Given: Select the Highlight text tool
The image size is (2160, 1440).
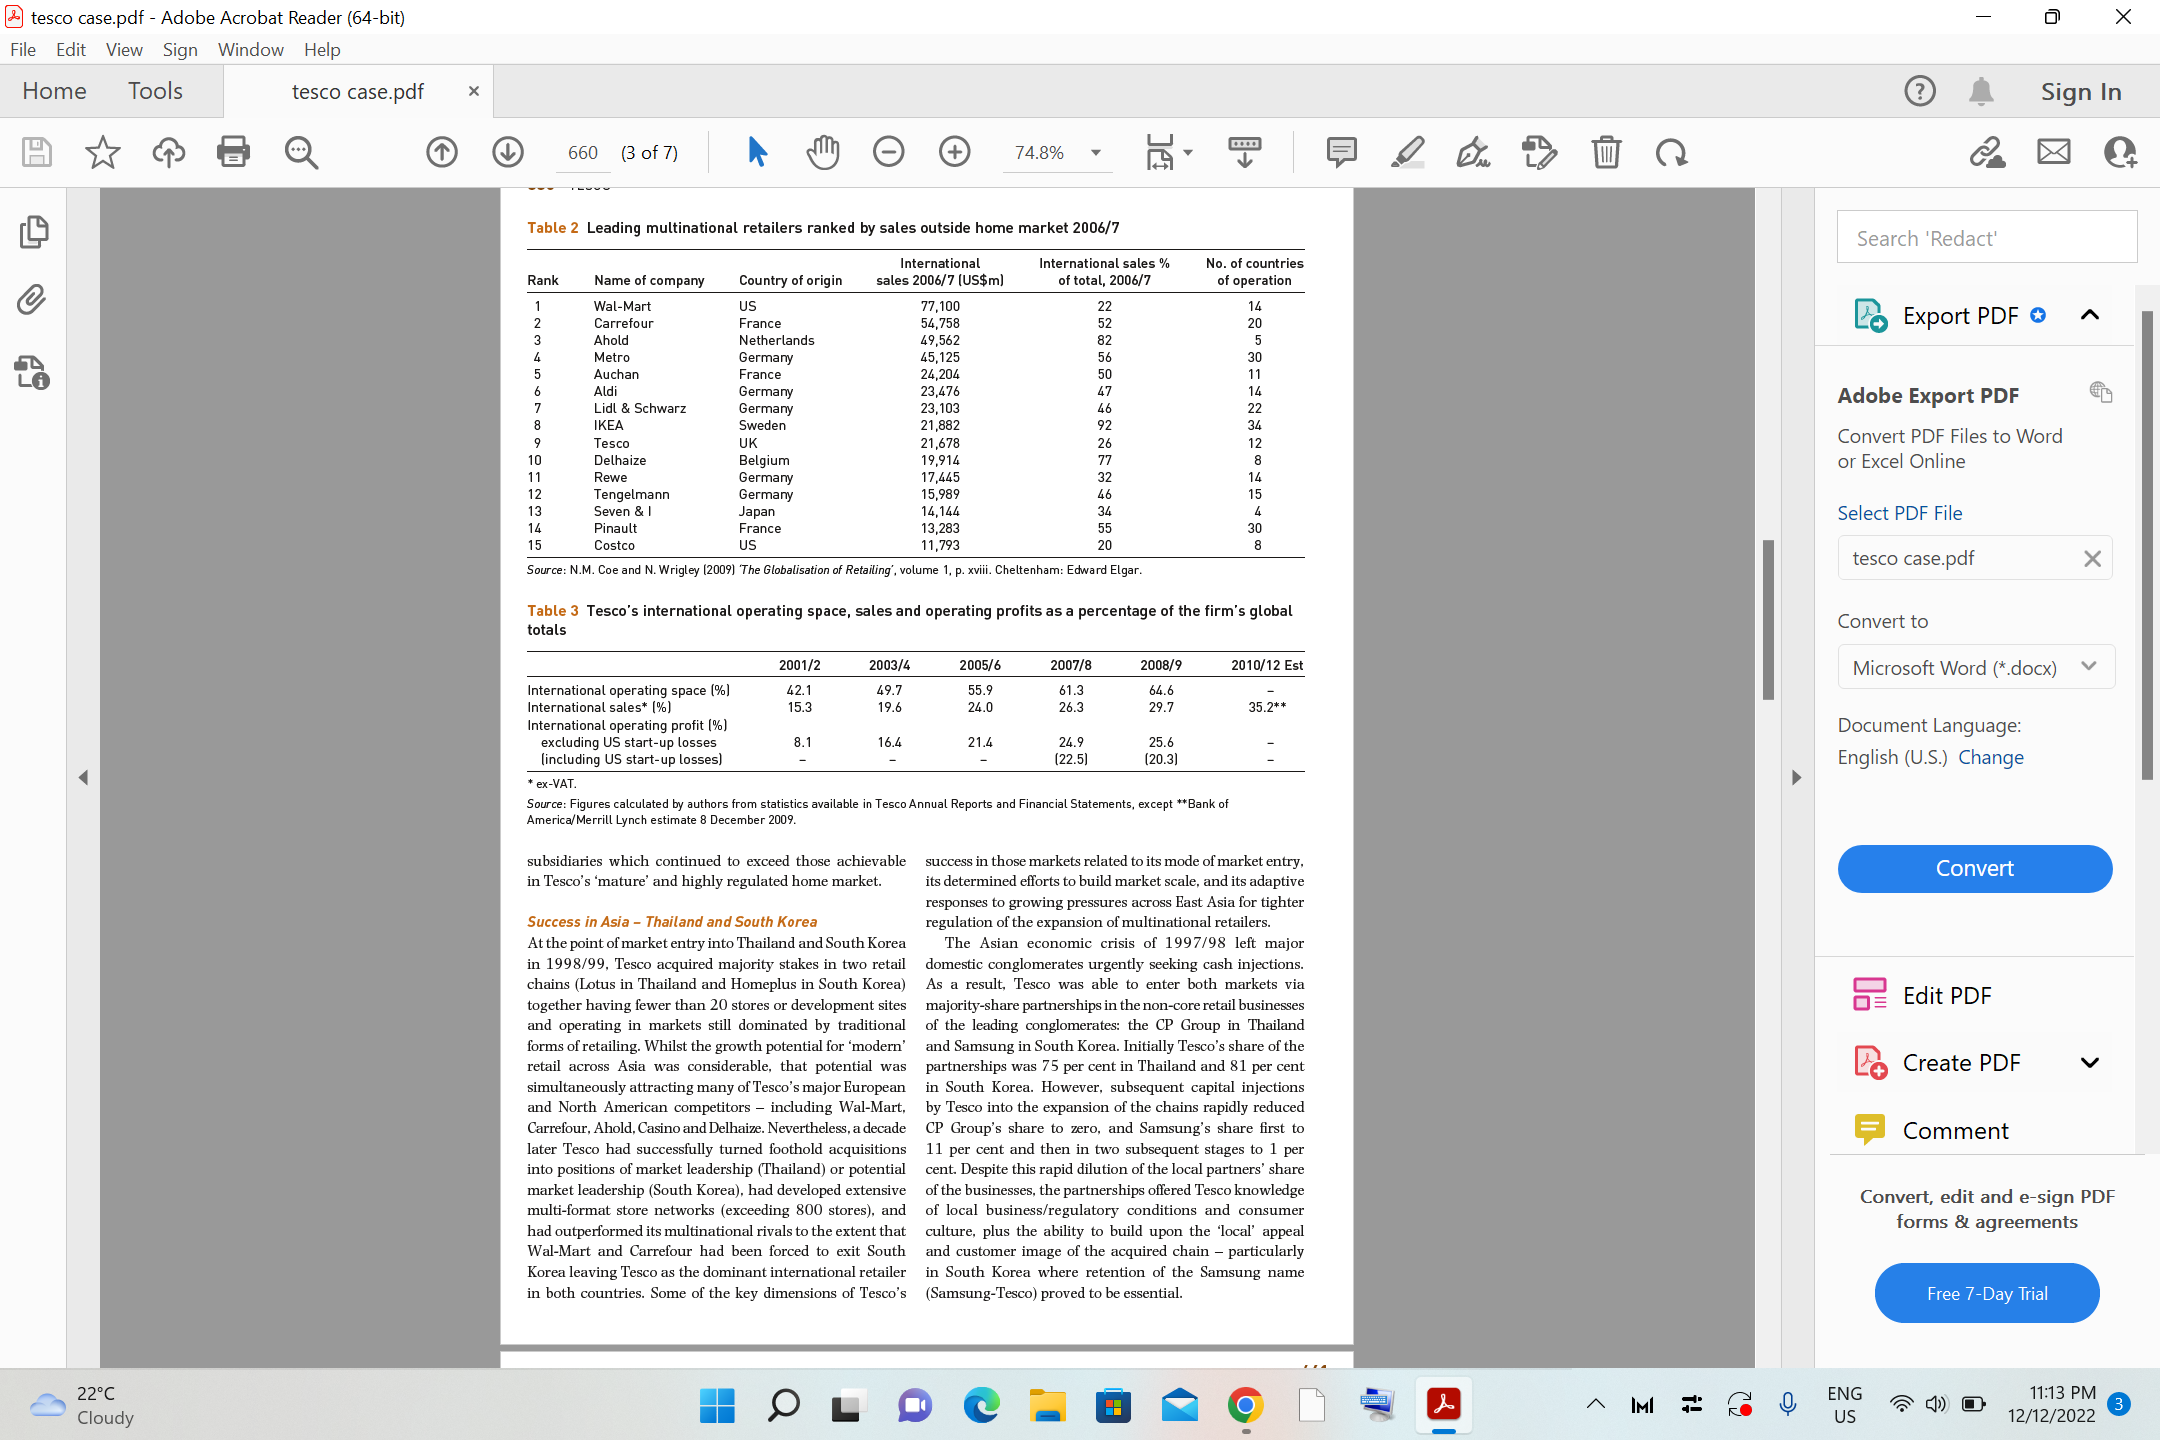Looking at the screenshot, I should [1408, 152].
